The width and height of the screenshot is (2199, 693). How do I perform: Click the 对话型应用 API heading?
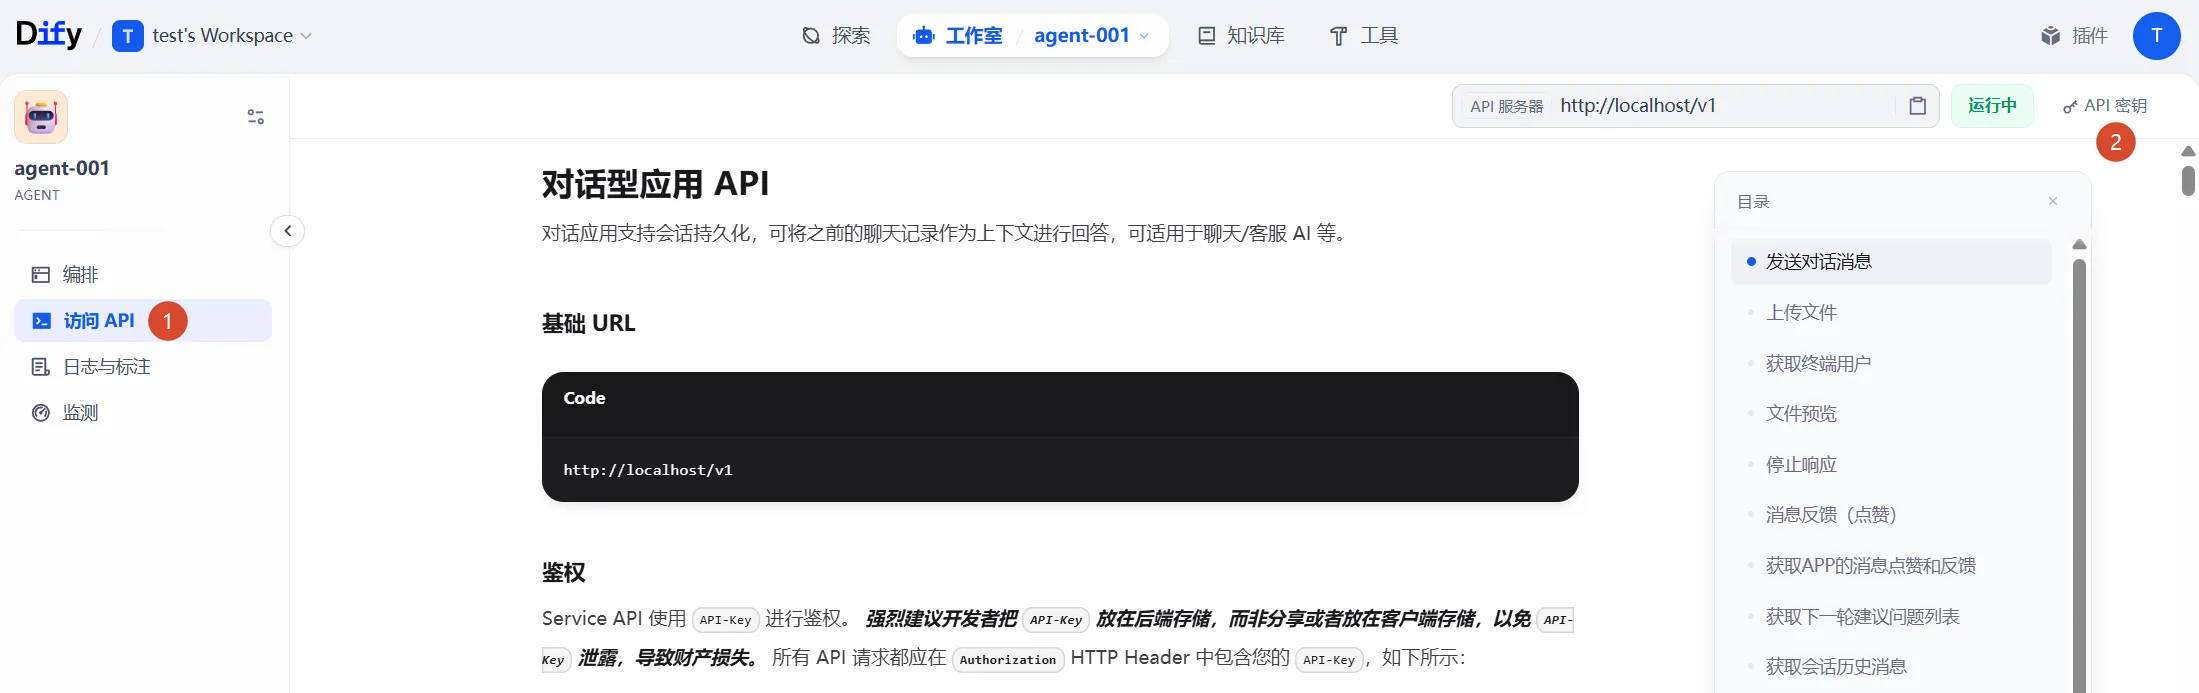coord(656,184)
